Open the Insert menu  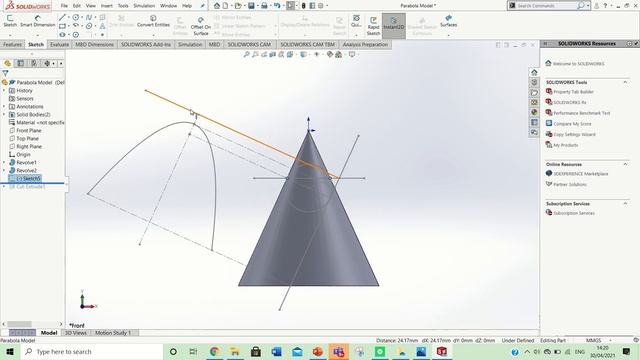click(x=107, y=6)
